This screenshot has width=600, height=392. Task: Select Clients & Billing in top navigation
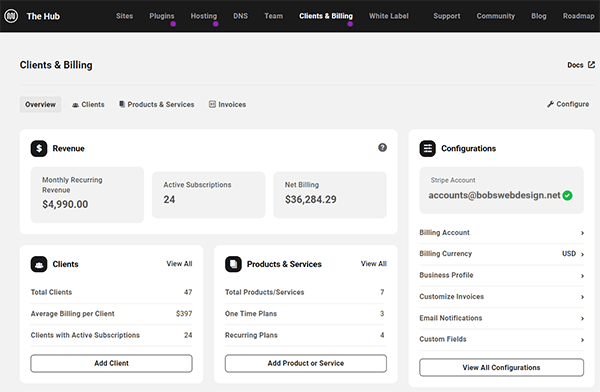point(326,16)
